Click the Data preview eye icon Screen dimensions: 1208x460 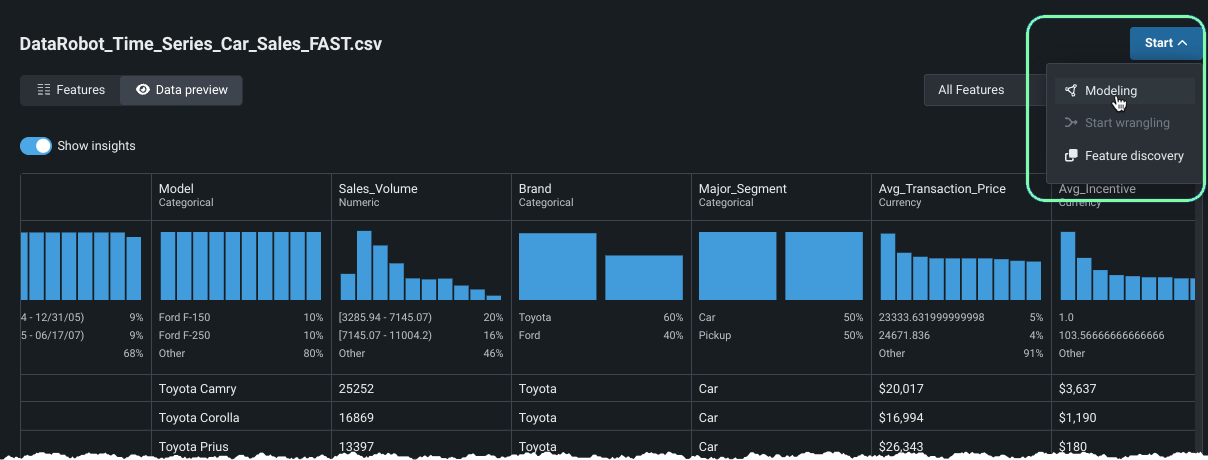143,90
